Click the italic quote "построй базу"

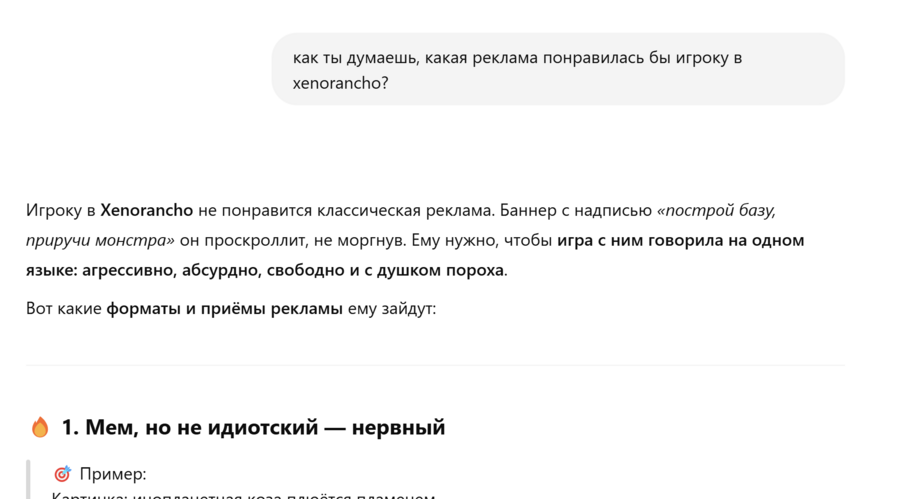pos(718,211)
